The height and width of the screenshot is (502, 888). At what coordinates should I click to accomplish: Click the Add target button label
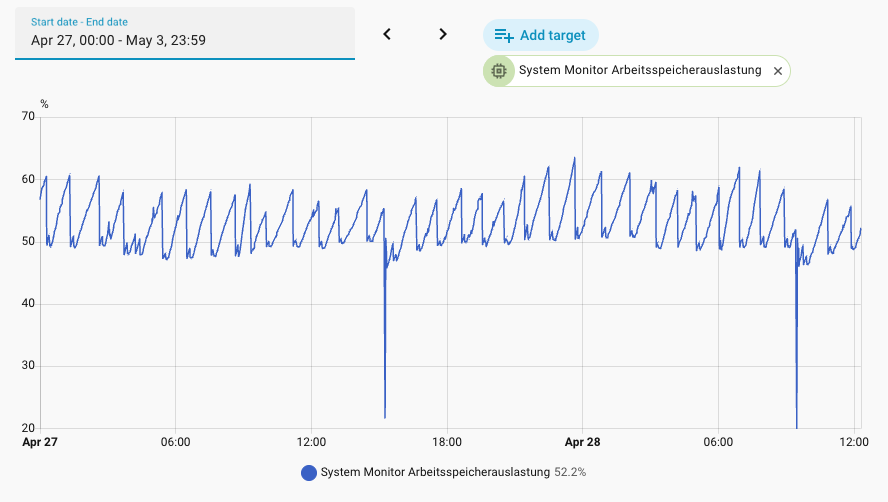(553, 35)
